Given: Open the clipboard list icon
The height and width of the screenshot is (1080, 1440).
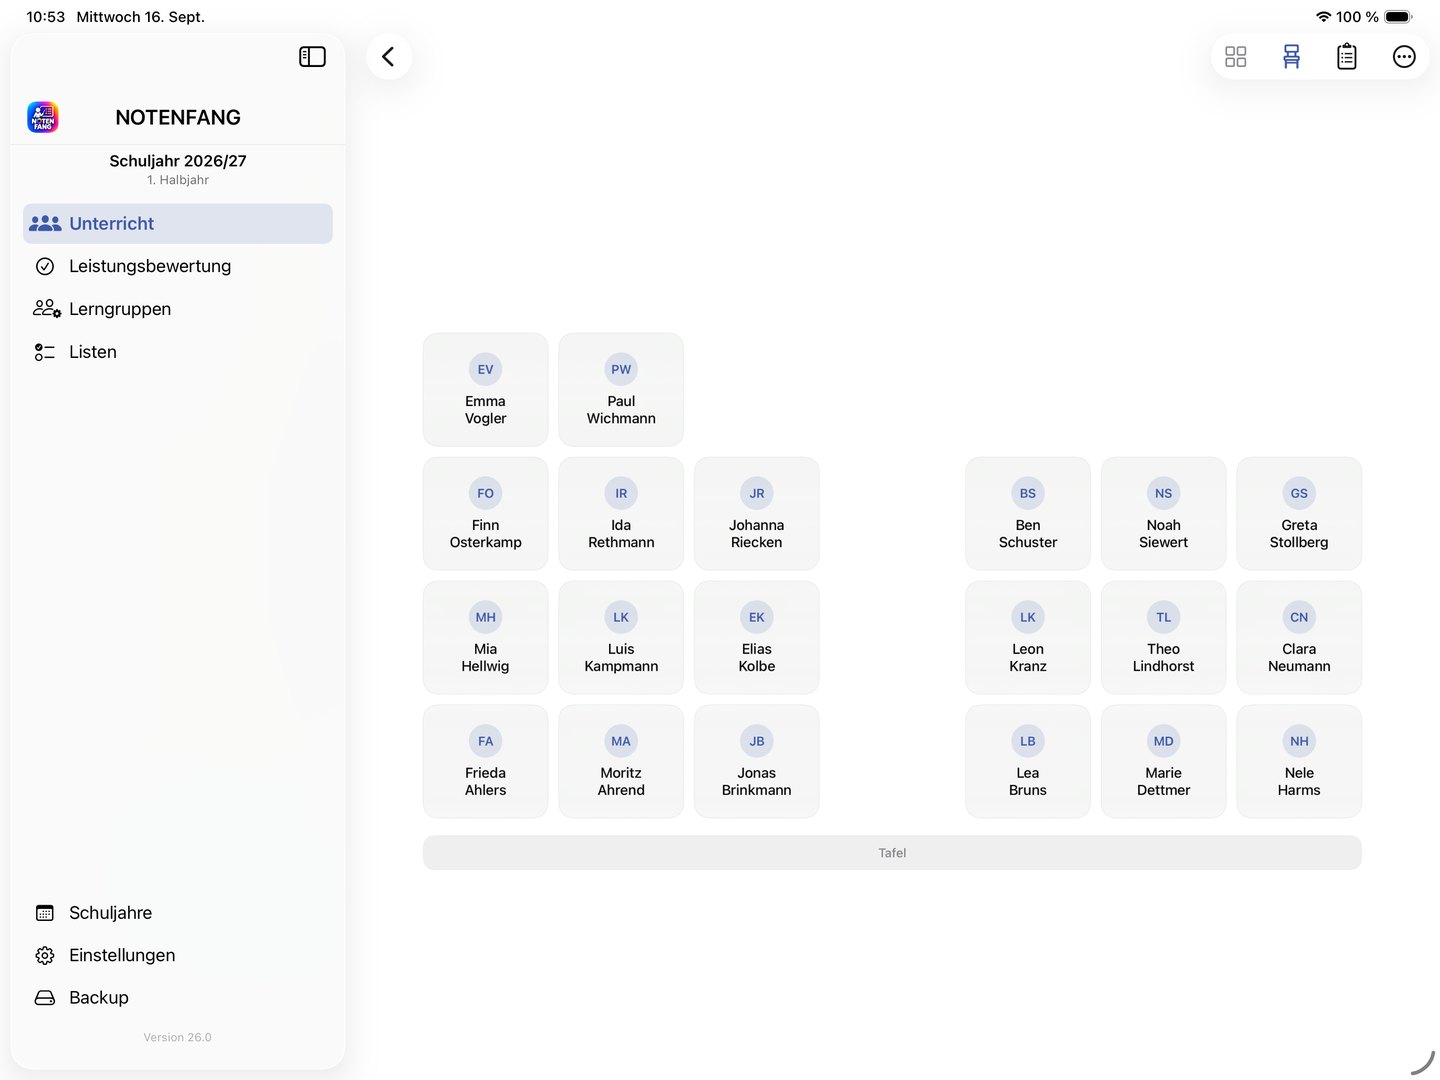Looking at the screenshot, I should point(1347,57).
